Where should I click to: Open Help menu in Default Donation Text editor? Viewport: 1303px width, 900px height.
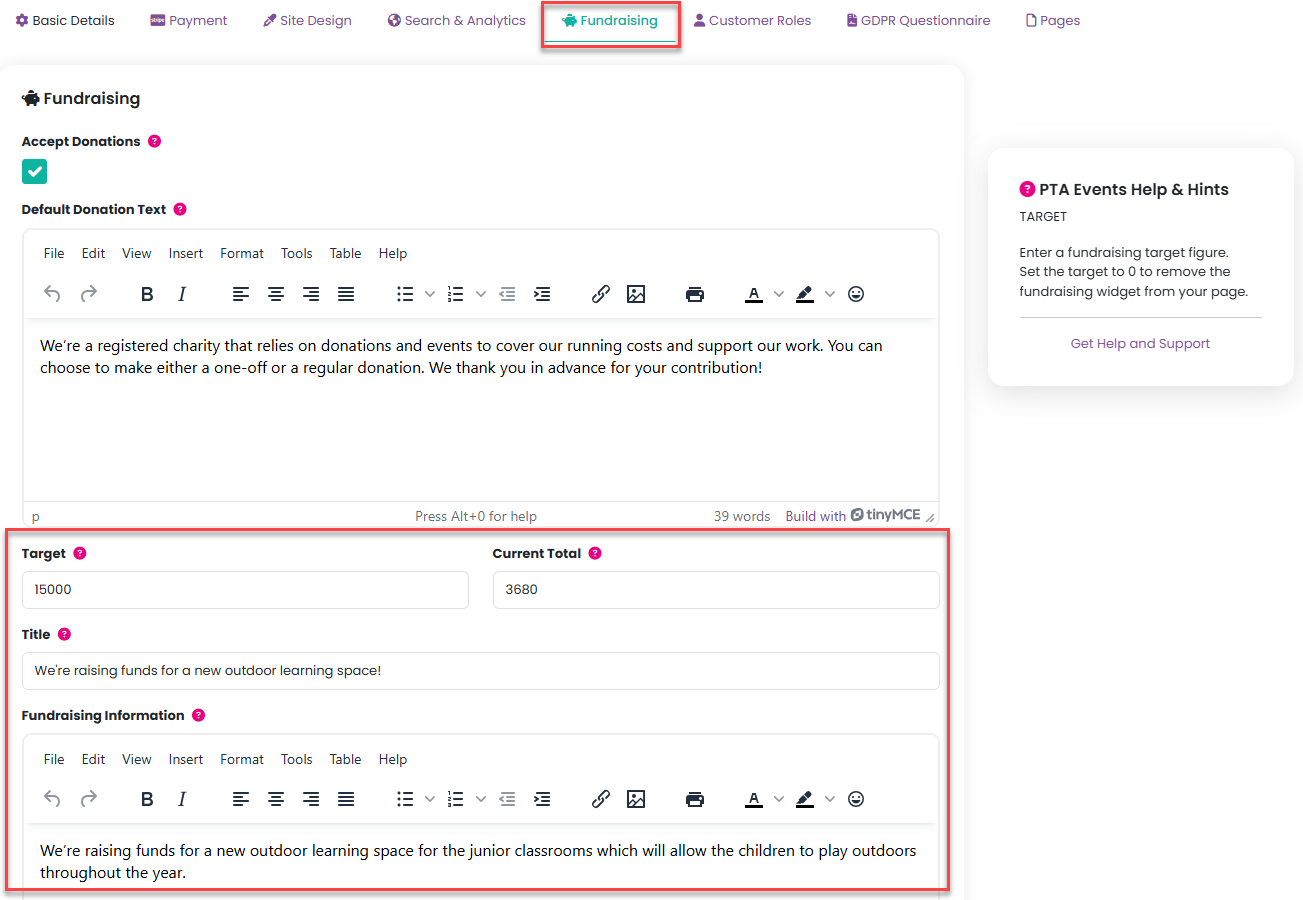coord(393,253)
